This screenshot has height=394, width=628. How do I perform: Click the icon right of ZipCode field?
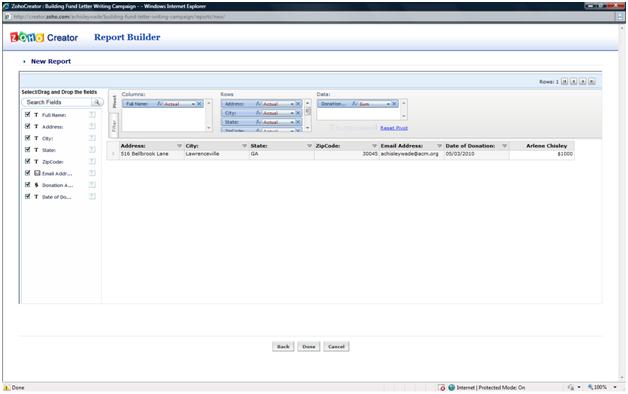(x=92, y=161)
